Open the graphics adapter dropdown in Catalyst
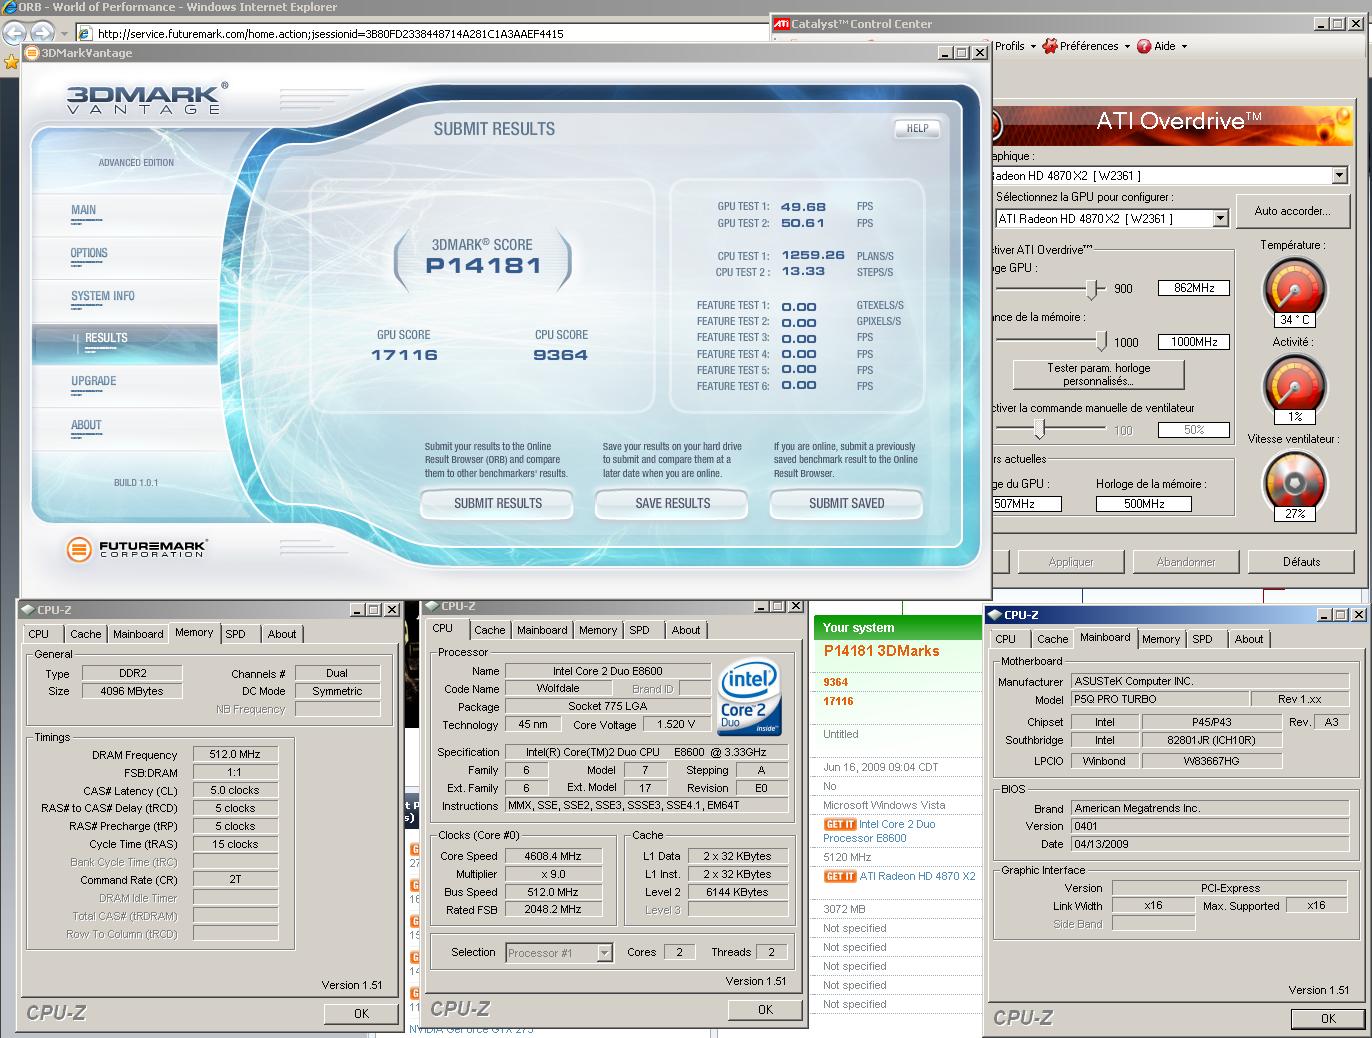Screen dimensions: 1372x1038 pyautogui.click(x=1340, y=175)
